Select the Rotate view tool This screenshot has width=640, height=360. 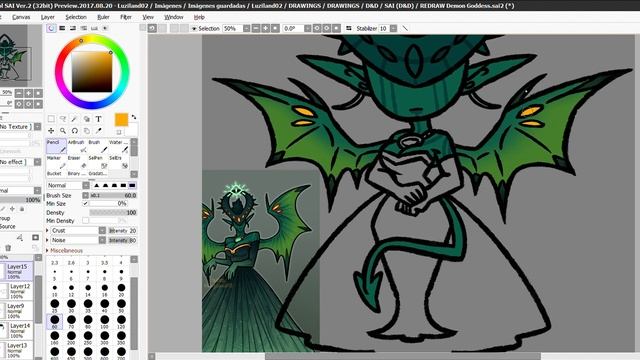tap(75, 131)
